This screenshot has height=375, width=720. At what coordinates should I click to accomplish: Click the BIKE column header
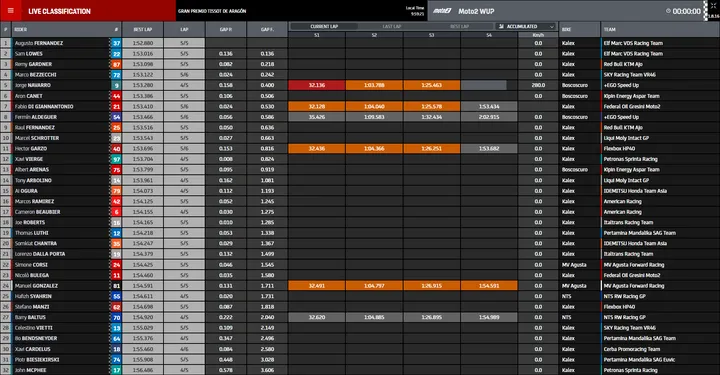point(566,29)
